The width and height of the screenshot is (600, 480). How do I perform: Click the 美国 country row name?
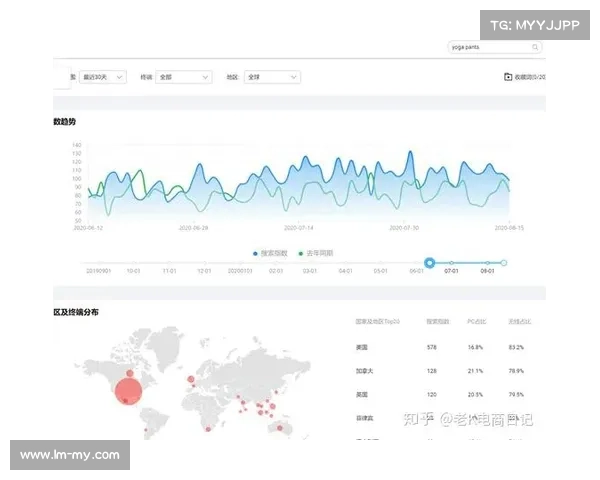[x=362, y=347]
